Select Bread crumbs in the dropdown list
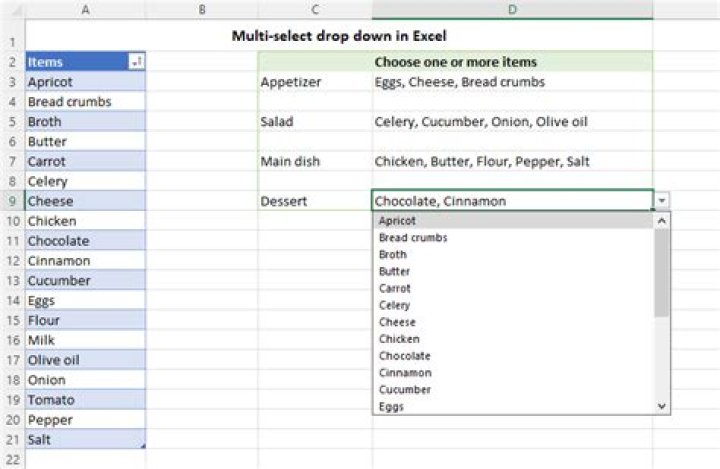The width and height of the screenshot is (720, 469). [412, 238]
